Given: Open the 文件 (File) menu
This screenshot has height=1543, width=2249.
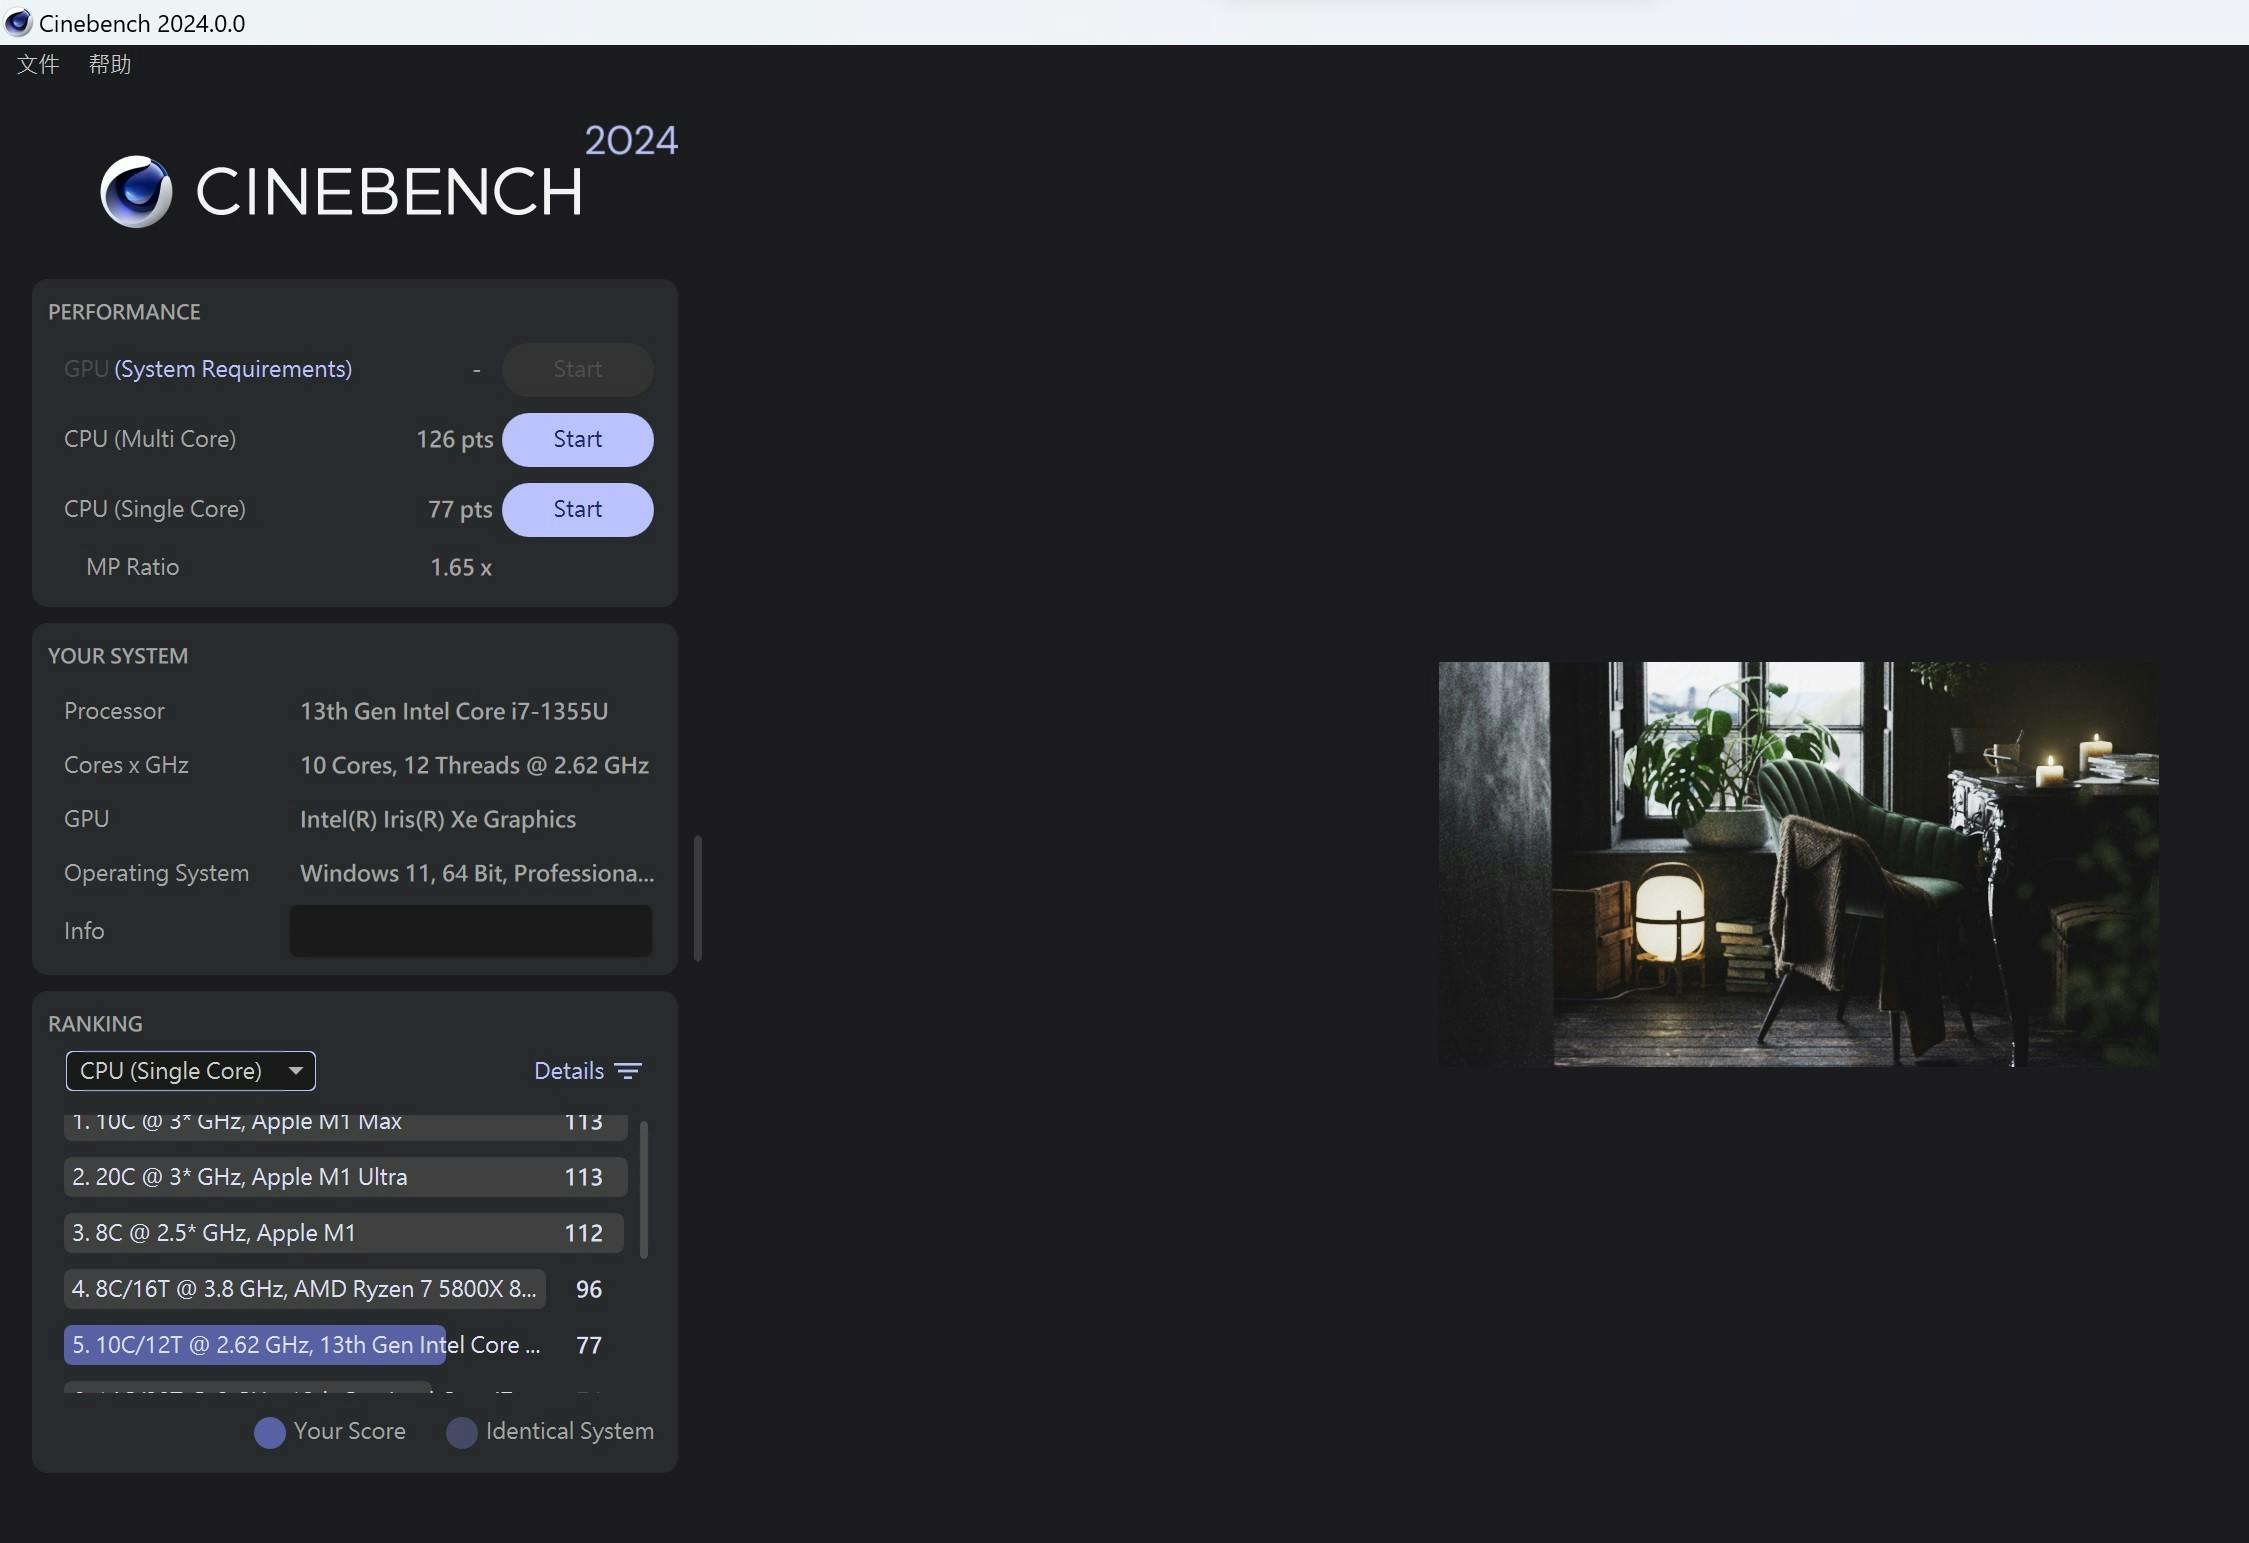Looking at the screenshot, I should tap(38, 65).
